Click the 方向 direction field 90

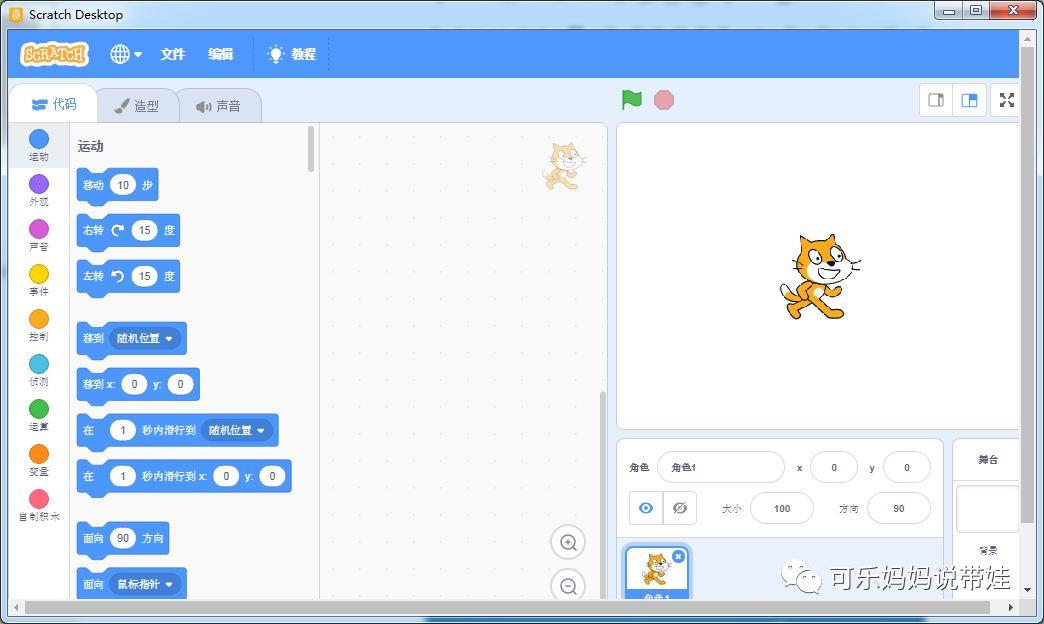click(899, 509)
